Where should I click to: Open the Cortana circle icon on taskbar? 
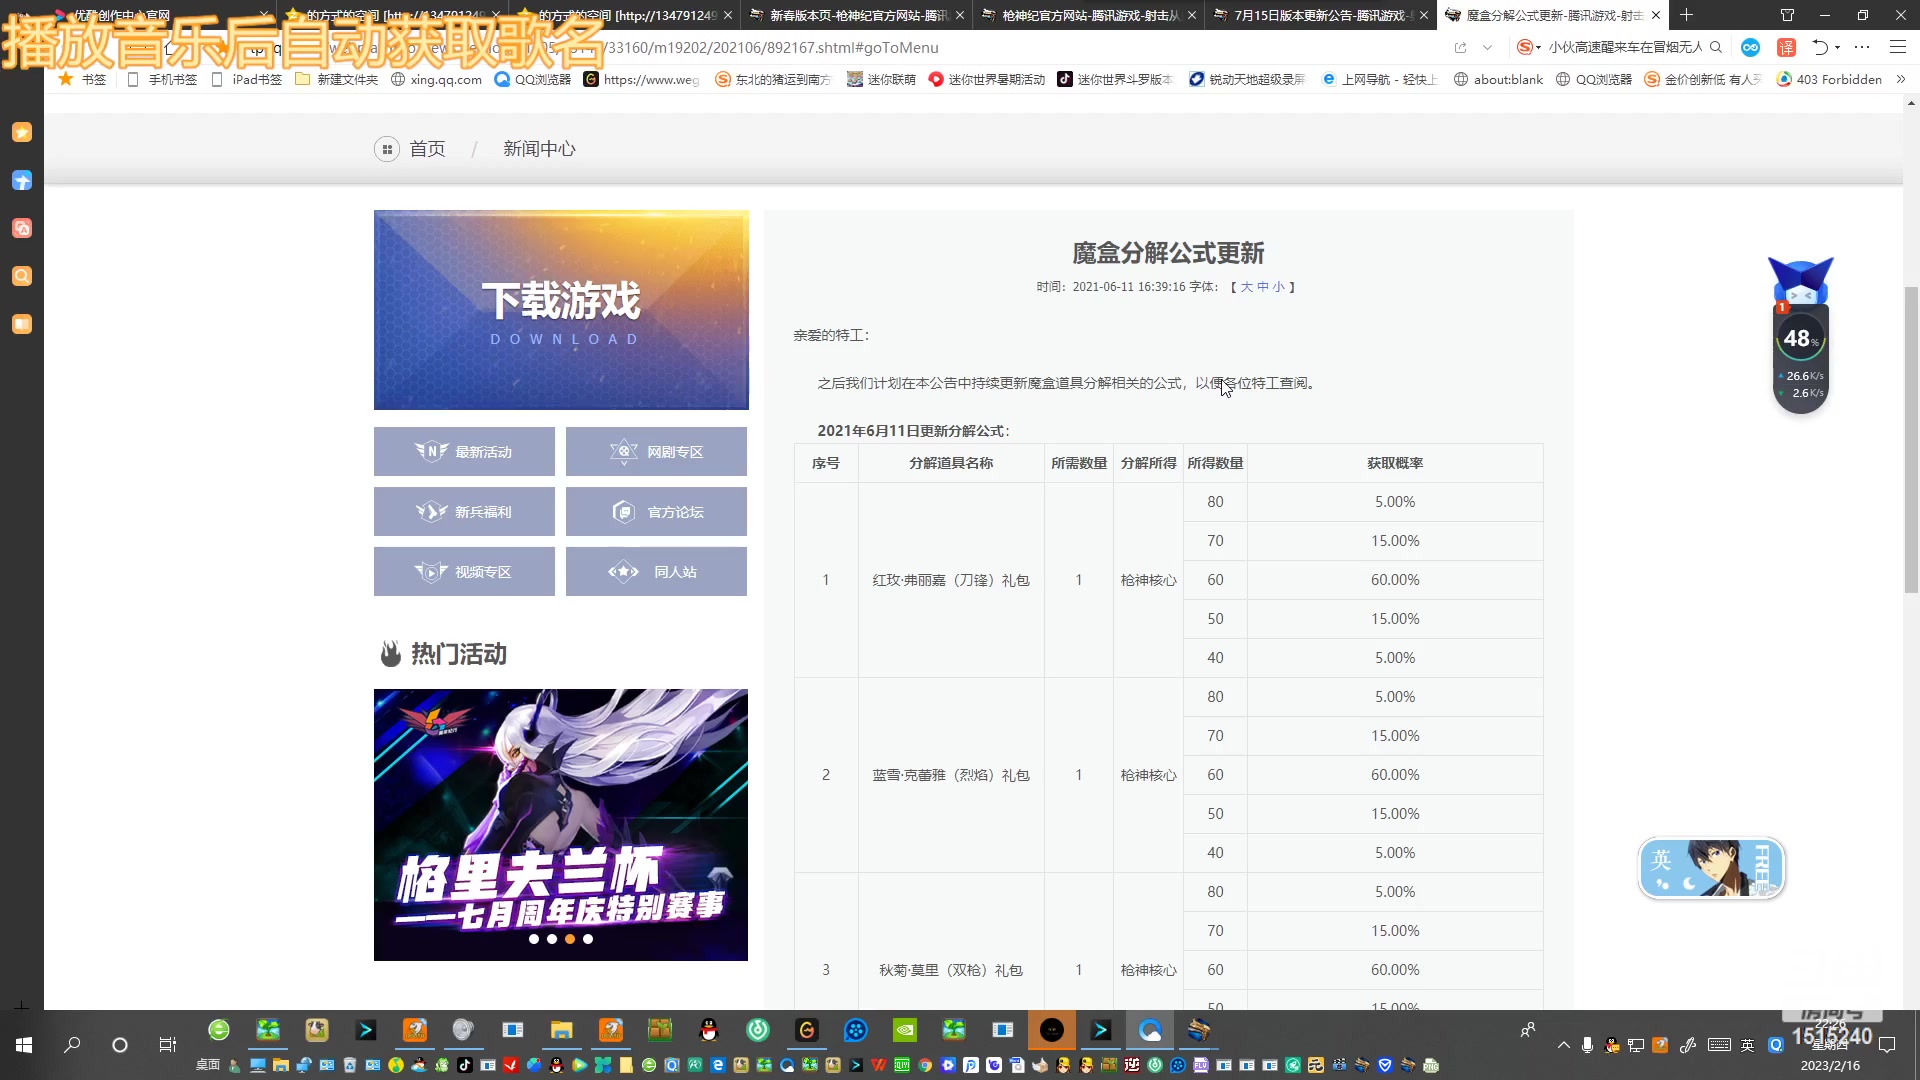(x=120, y=1045)
